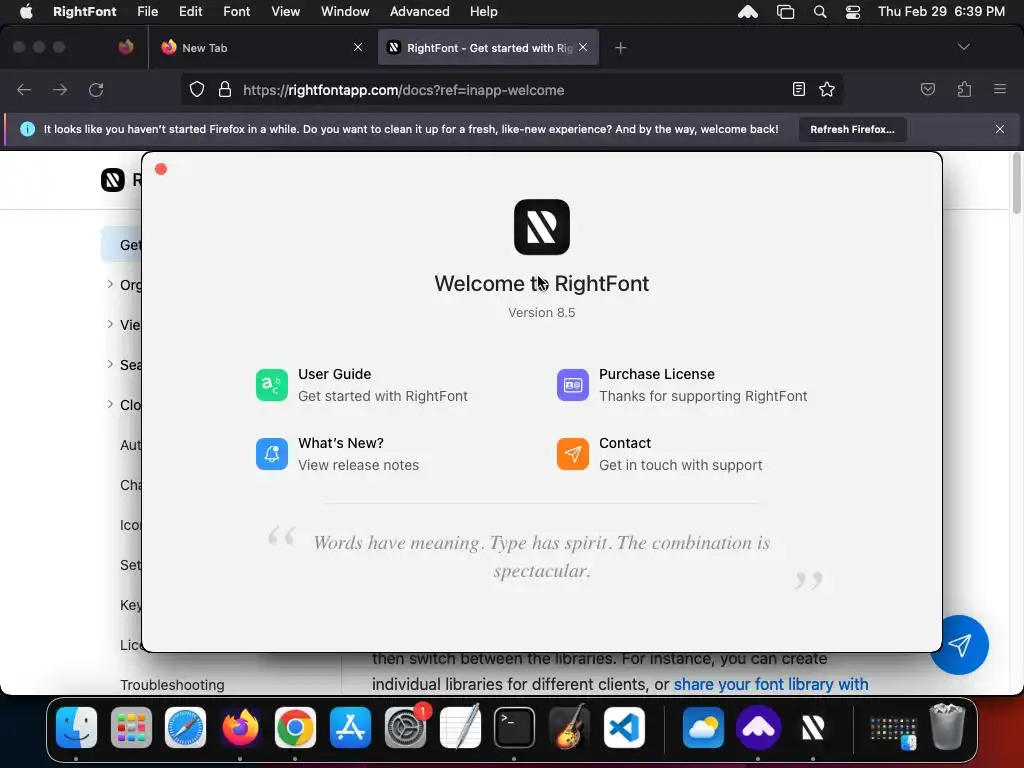This screenshot has width=1024, height=768.
Task: Click Spotlight search in menu bar
Action: click(820, 11)
